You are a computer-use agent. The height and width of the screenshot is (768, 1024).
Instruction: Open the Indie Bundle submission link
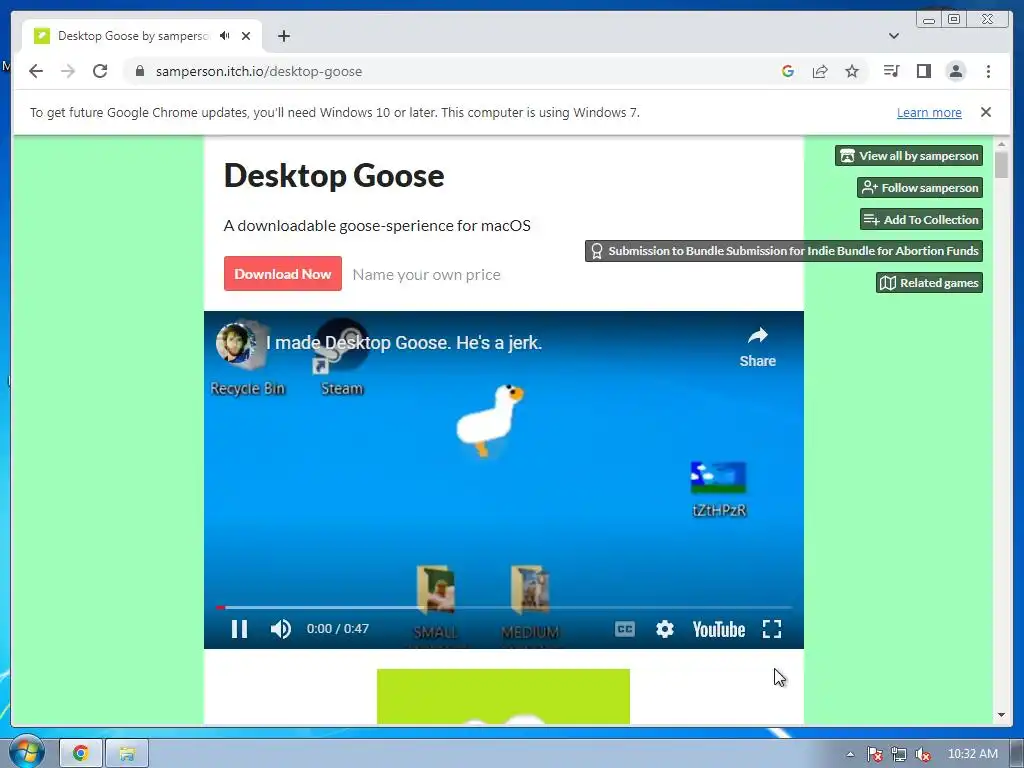(784, 251)
